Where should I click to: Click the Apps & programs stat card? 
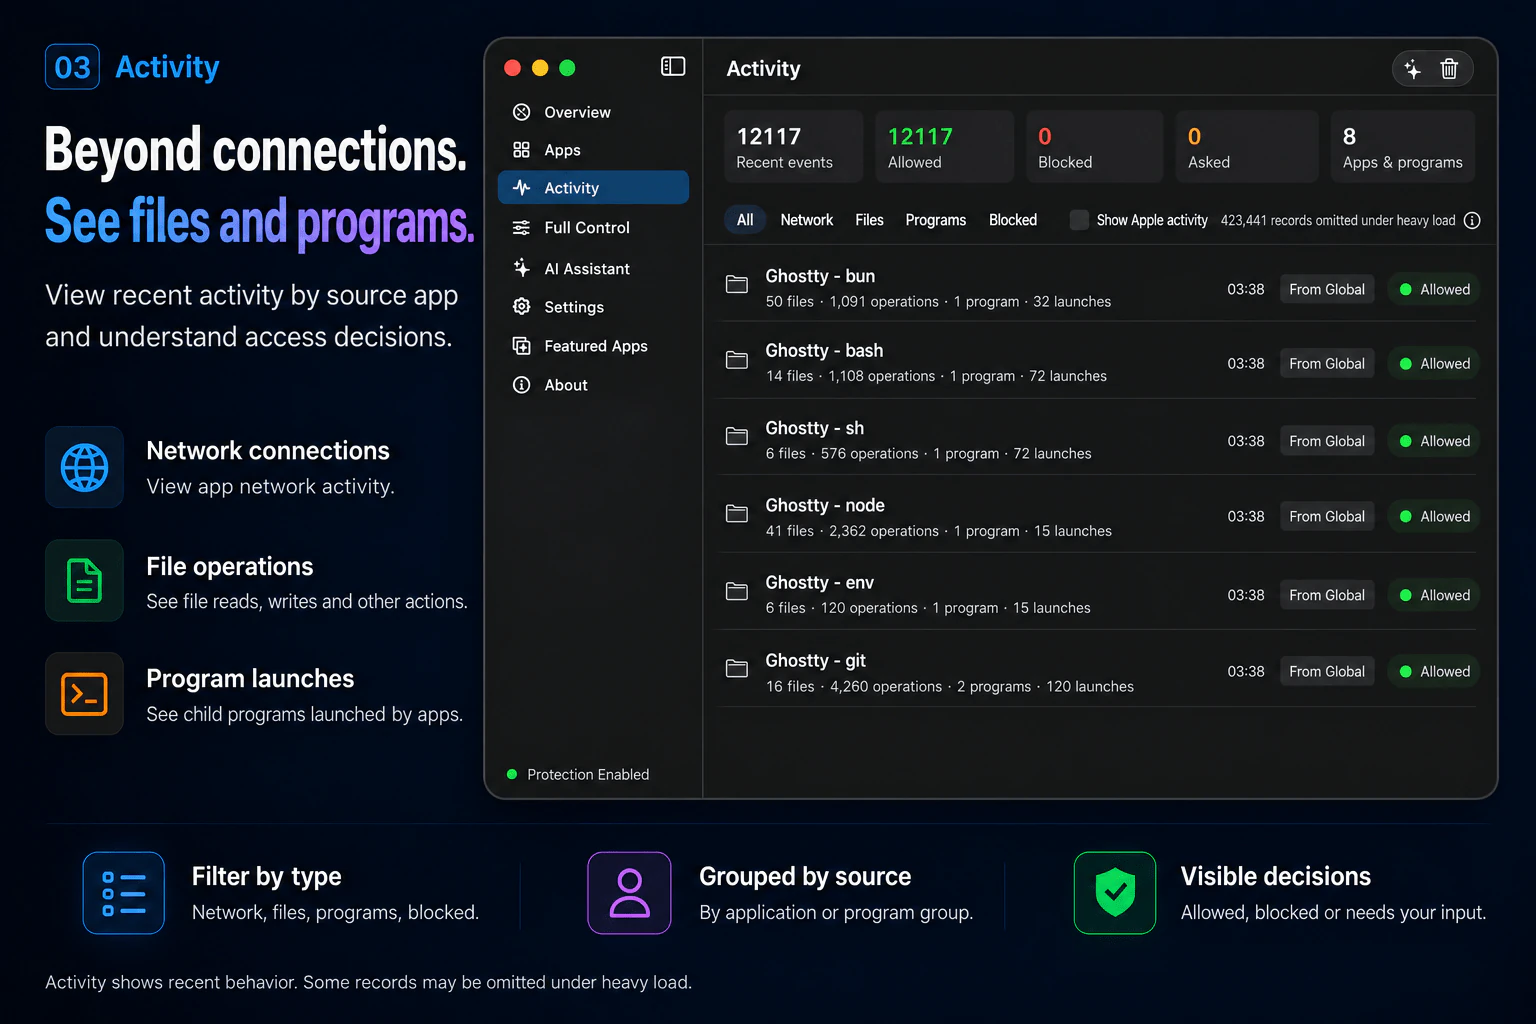click(1403, 147)
